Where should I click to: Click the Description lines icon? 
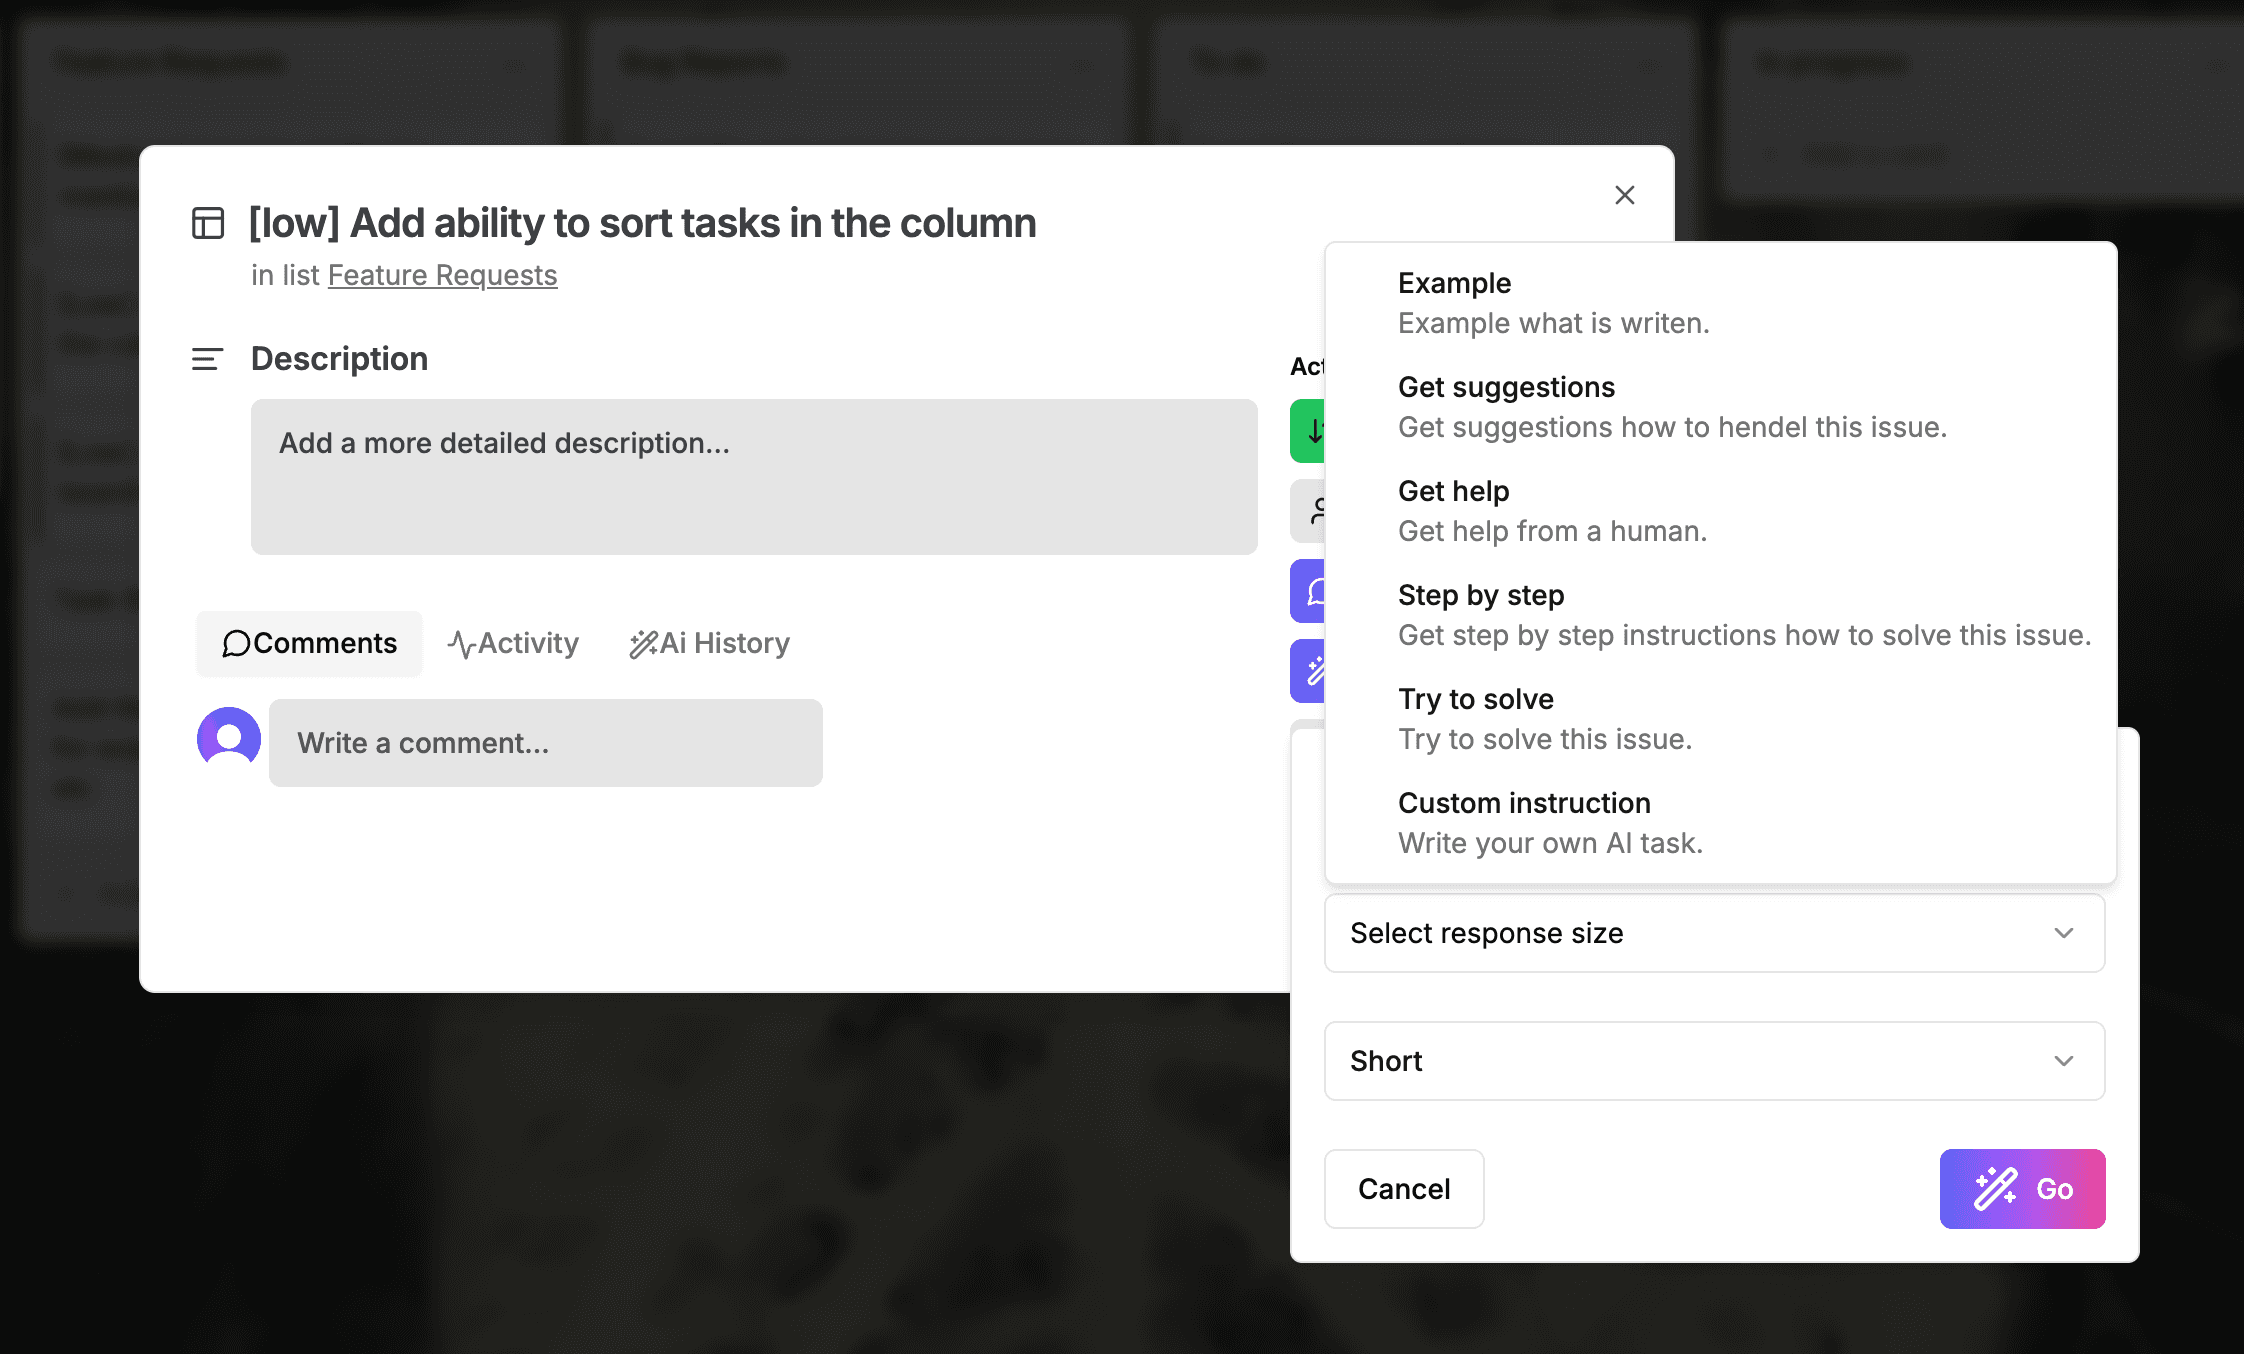207,359
